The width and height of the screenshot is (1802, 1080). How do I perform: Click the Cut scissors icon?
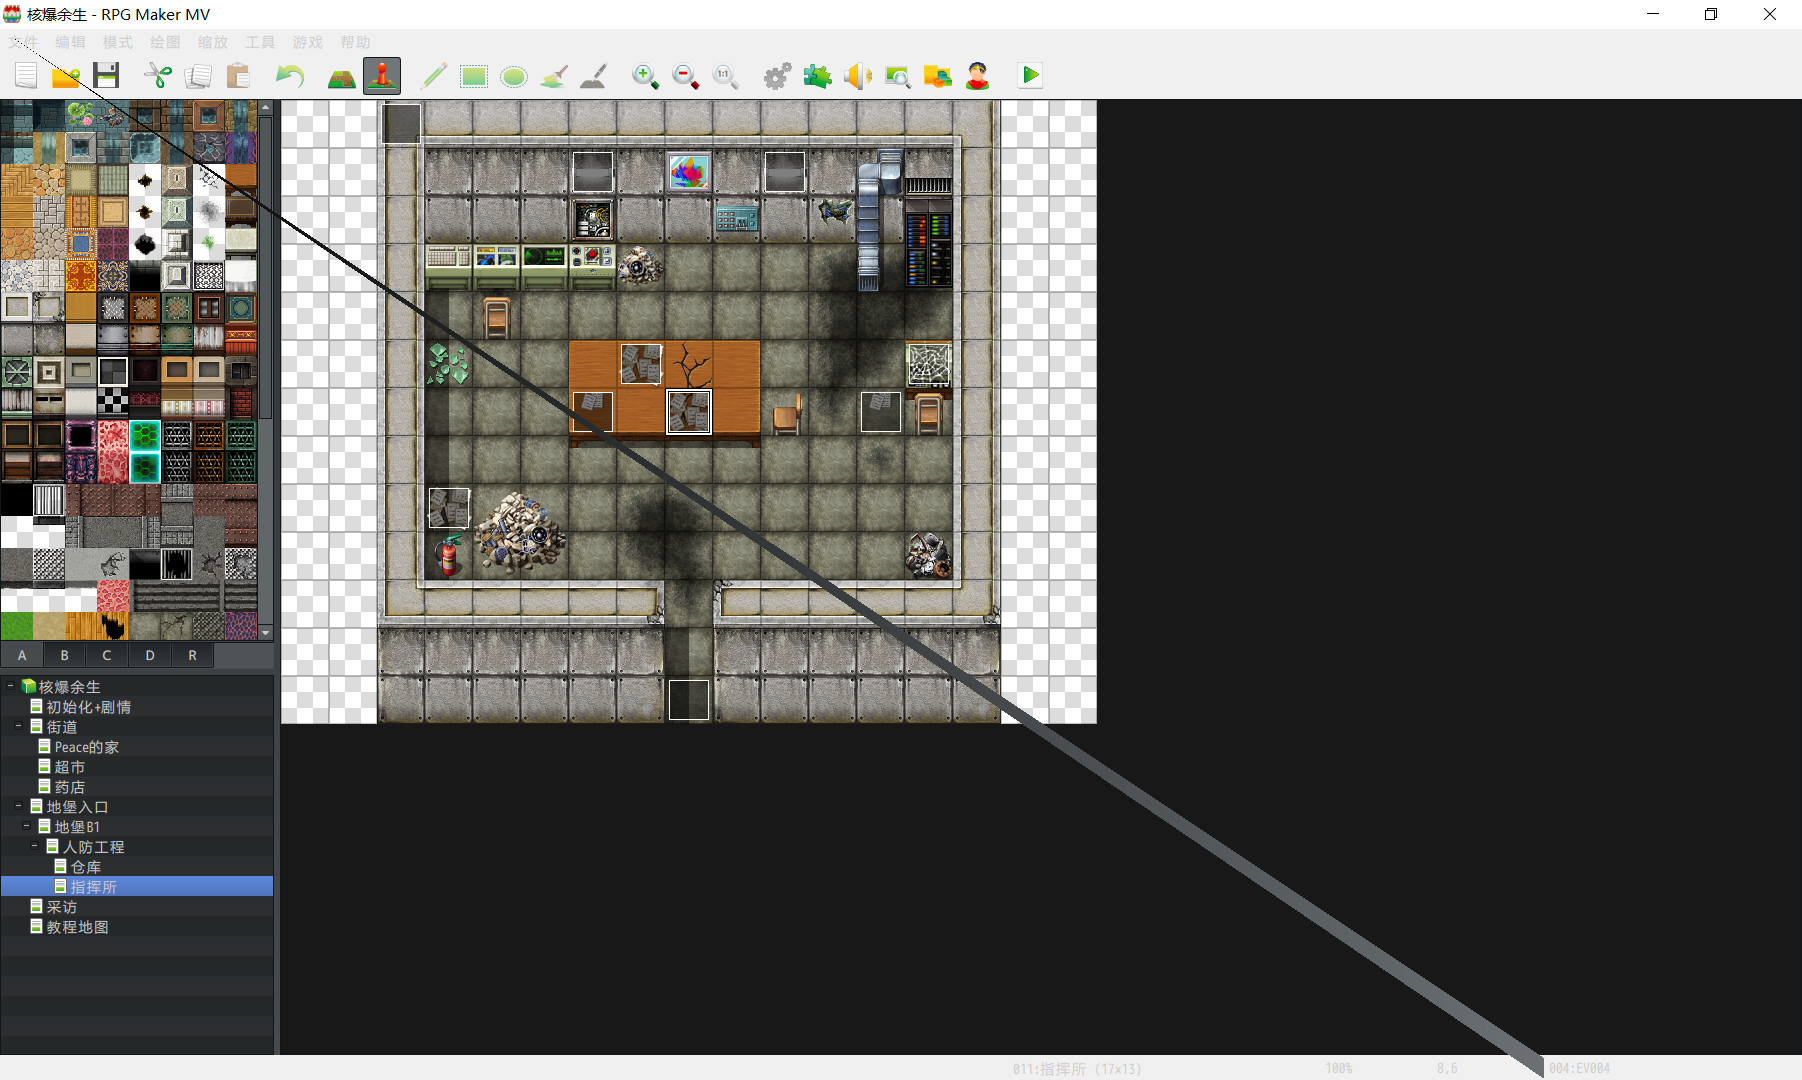[x=158, y=76]
